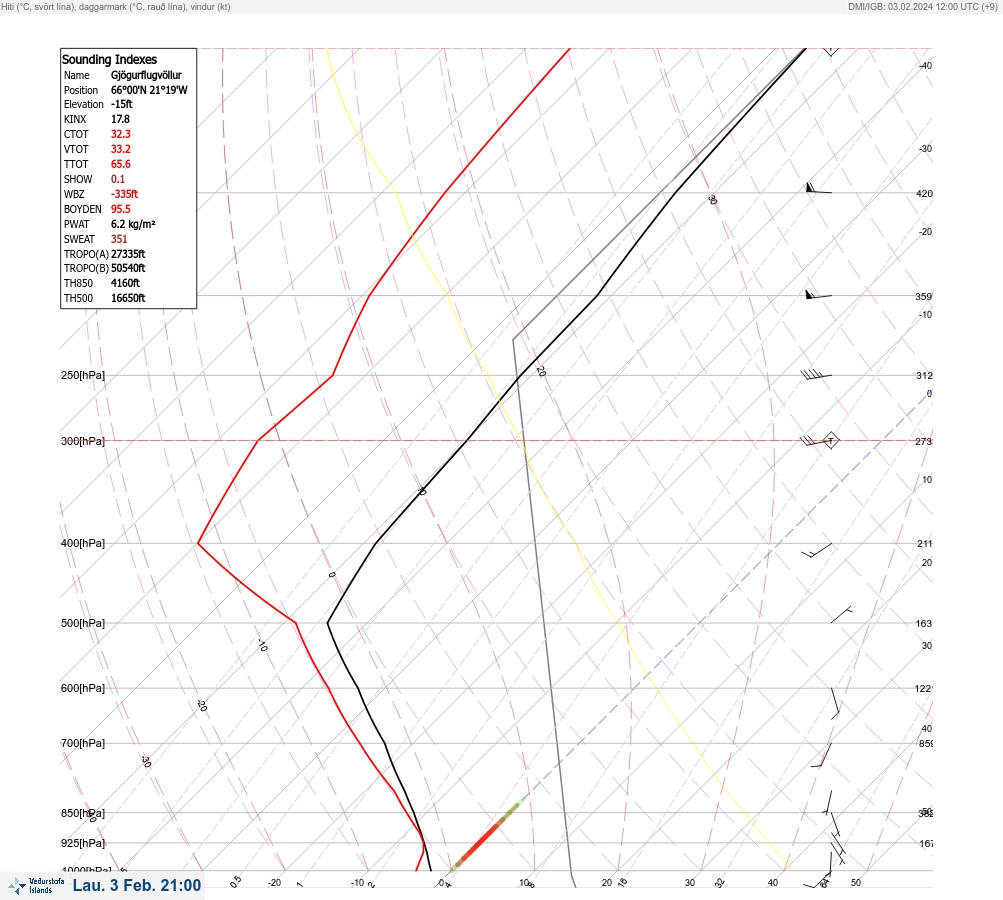Click the '-30' temperature label on right axis
The height and width of the screenshot is (900, 1003).
click(925, 148)
